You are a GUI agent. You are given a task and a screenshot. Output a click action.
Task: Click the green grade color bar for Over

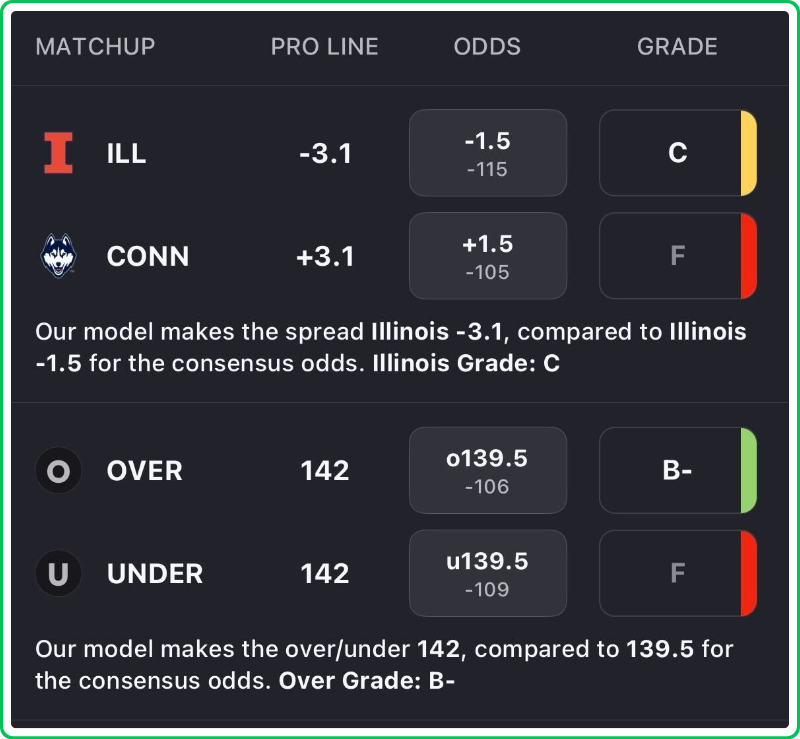pyautogui.click(x=748, y=470)
